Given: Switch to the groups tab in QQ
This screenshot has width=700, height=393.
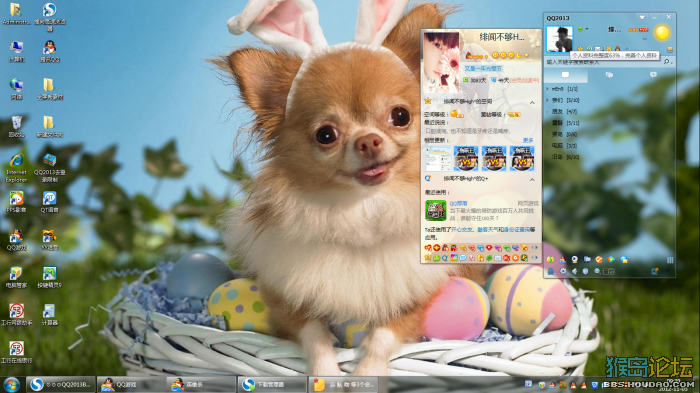Looking at the screenshot, I should click(x=609, y=75).
